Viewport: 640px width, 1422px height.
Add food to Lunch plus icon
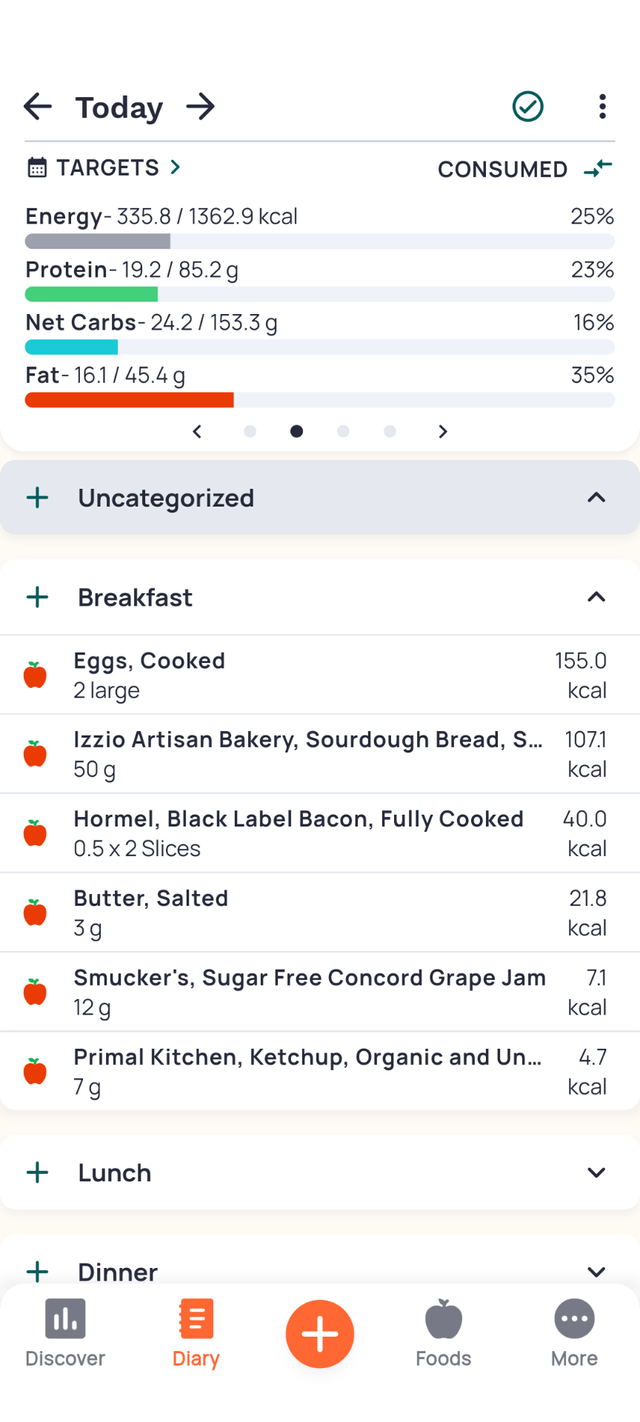pyautogui.click(x=38, y=1172)
